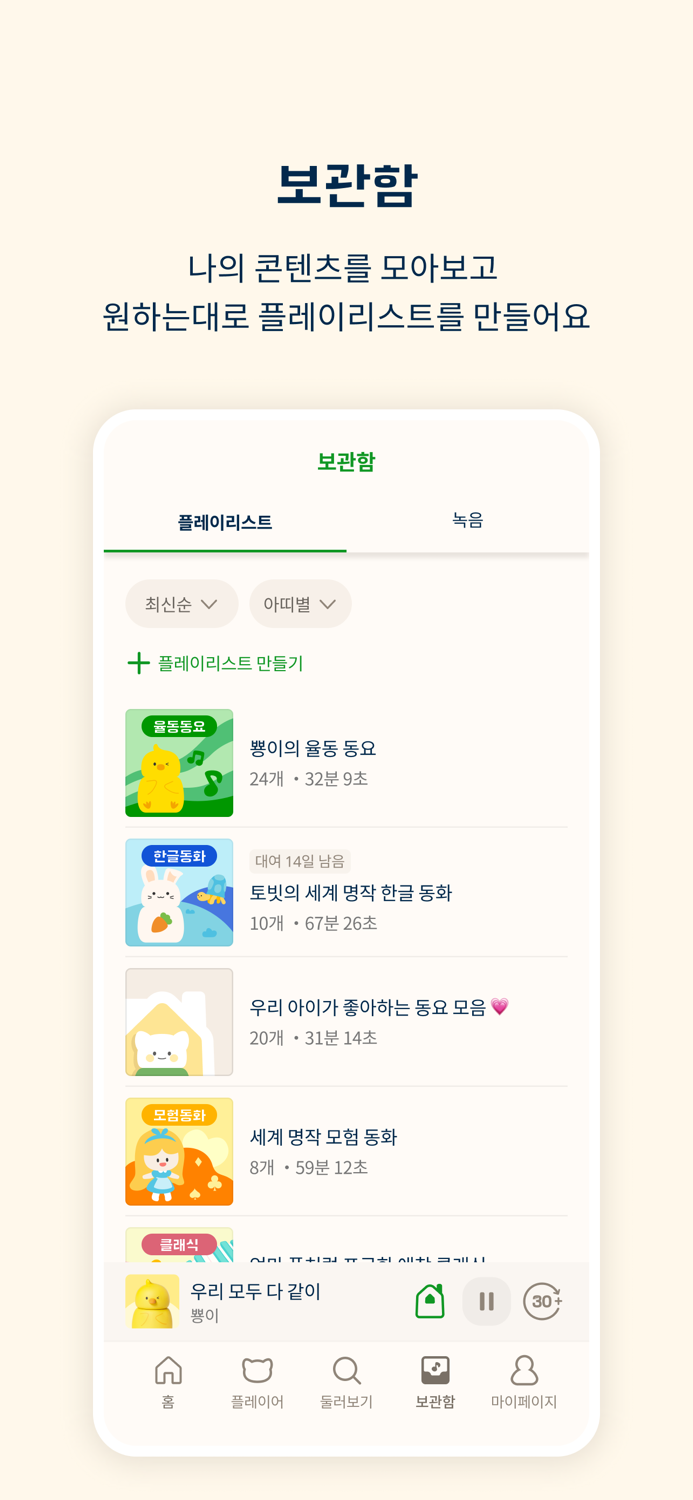Pause the currently playing 우리 모두 다 같이
Screen dimensions: 693x1500
pos(486,1301)
